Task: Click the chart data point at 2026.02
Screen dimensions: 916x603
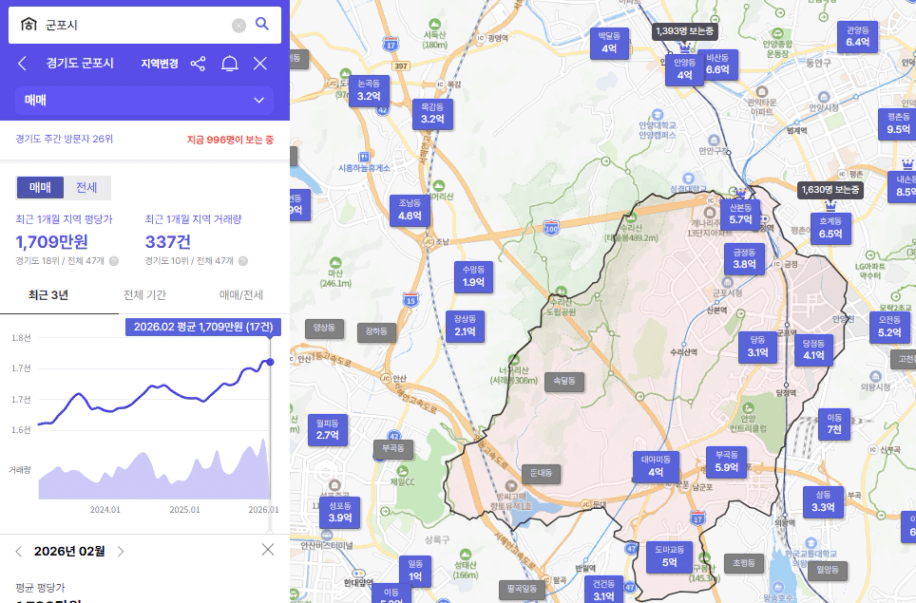Action: pos(270,361)
